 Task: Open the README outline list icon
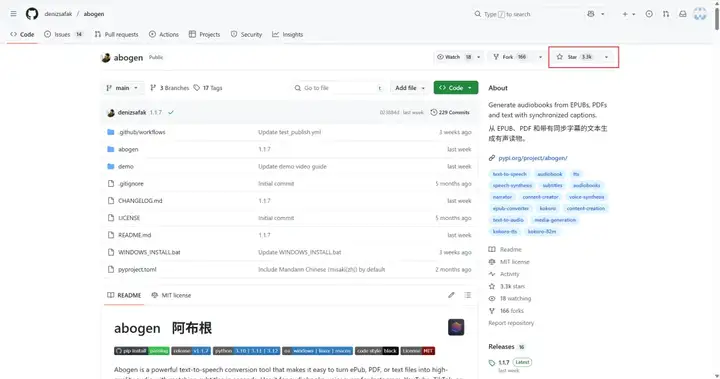pos(467,295)
